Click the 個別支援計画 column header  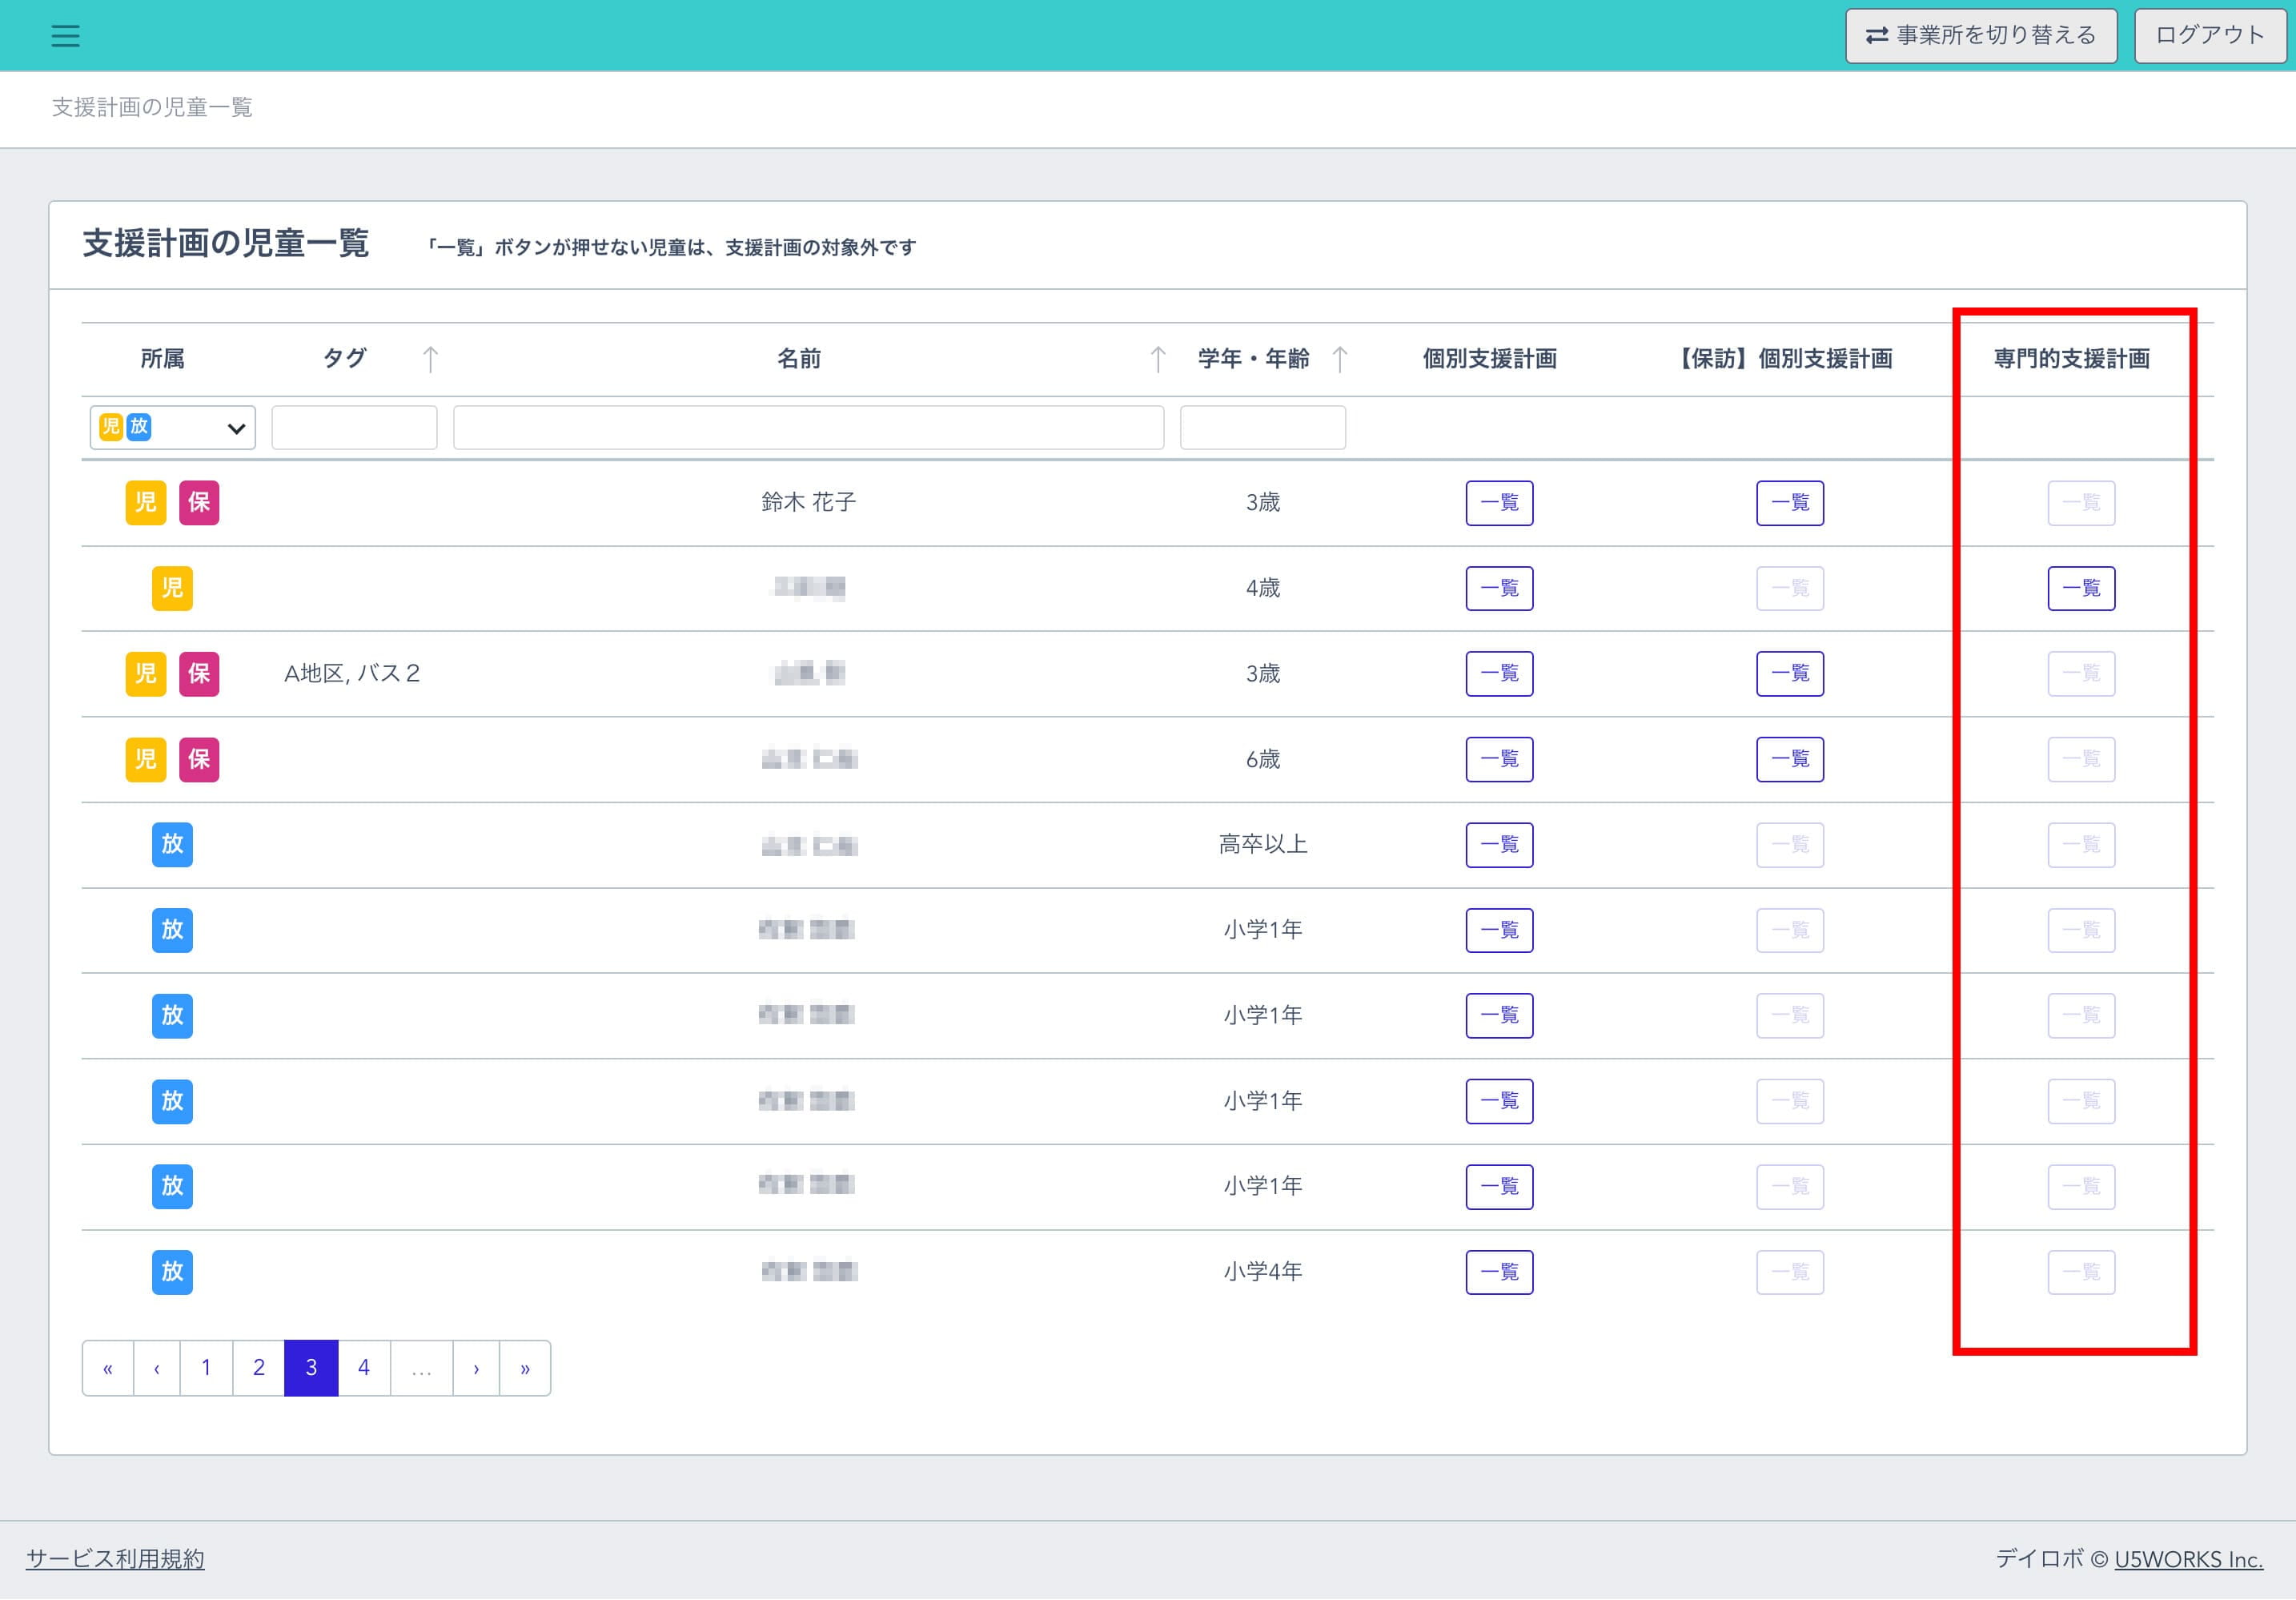tap(1490, 358)
